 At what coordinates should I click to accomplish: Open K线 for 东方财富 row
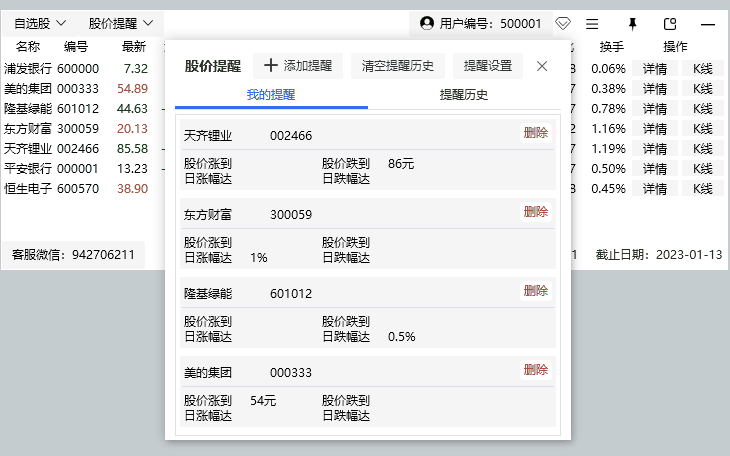pos(703,129)
